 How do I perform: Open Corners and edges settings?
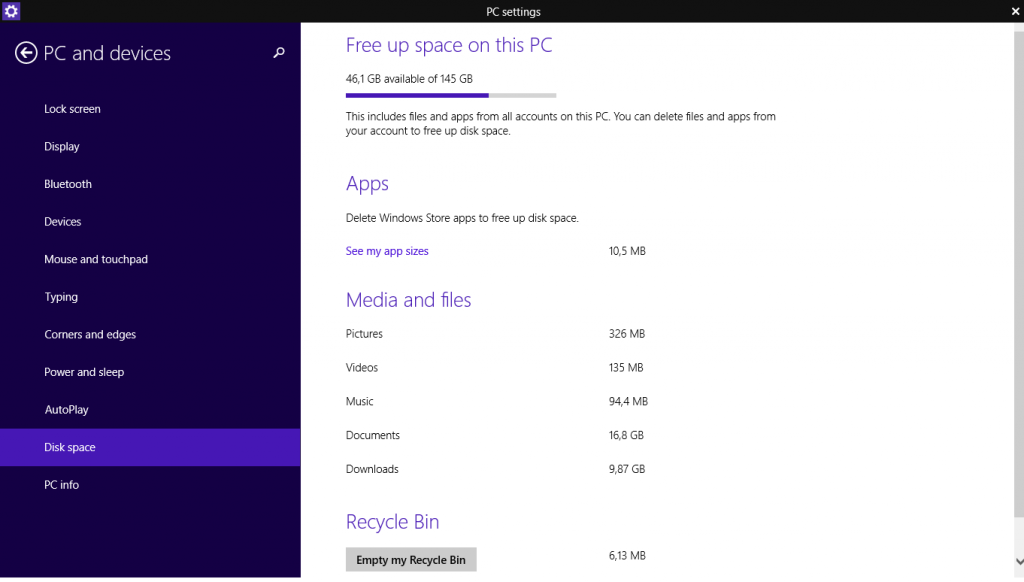[x=90, y=334]
